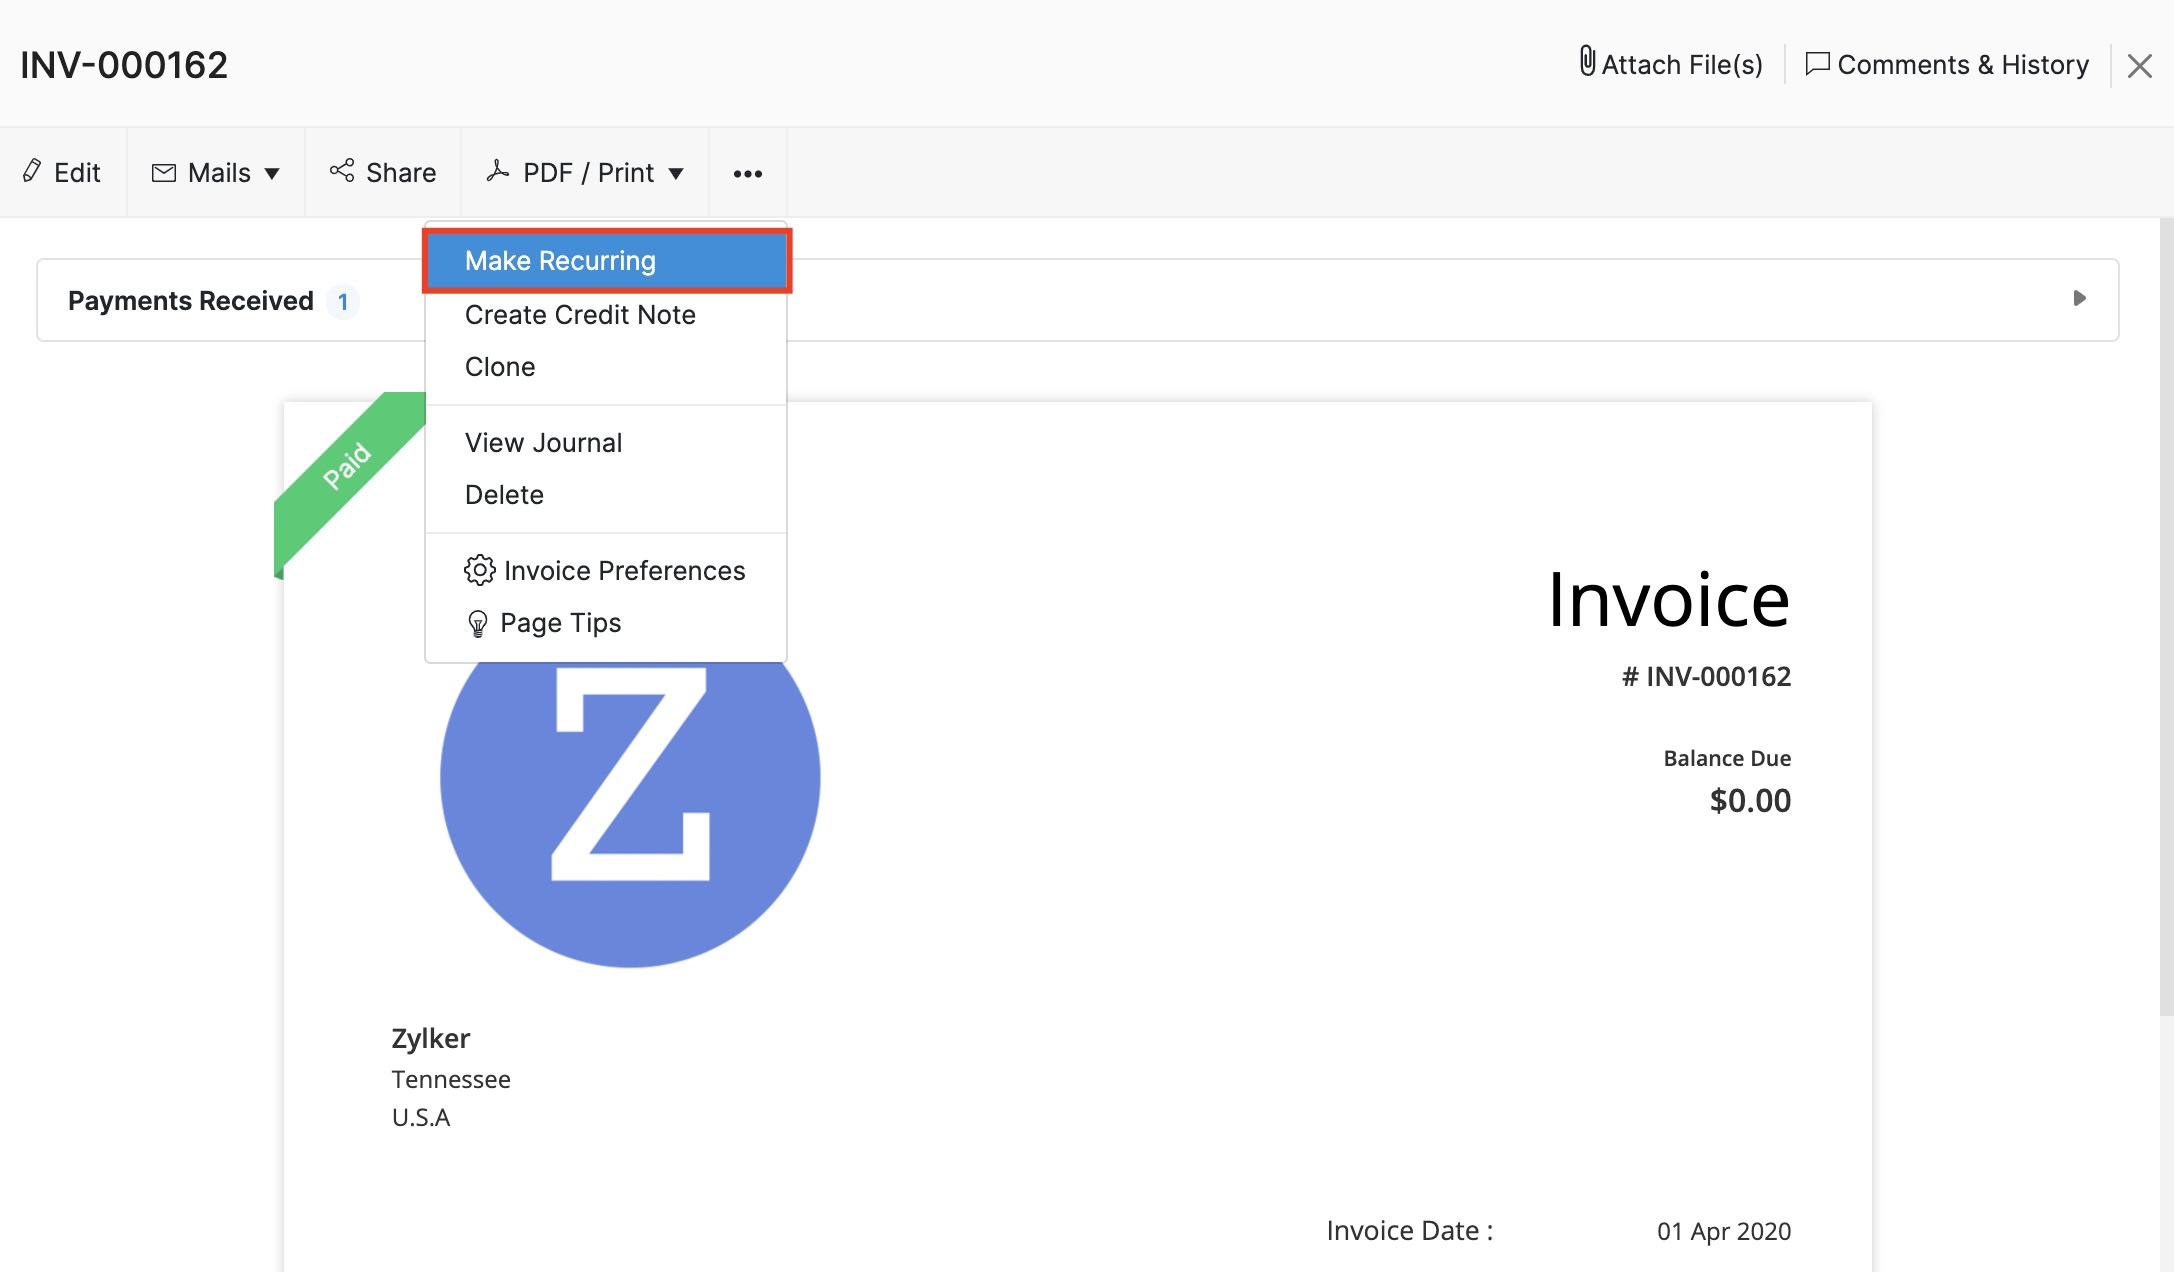
Task: Click Attach File(s) text link
Action: (1682, 65)
